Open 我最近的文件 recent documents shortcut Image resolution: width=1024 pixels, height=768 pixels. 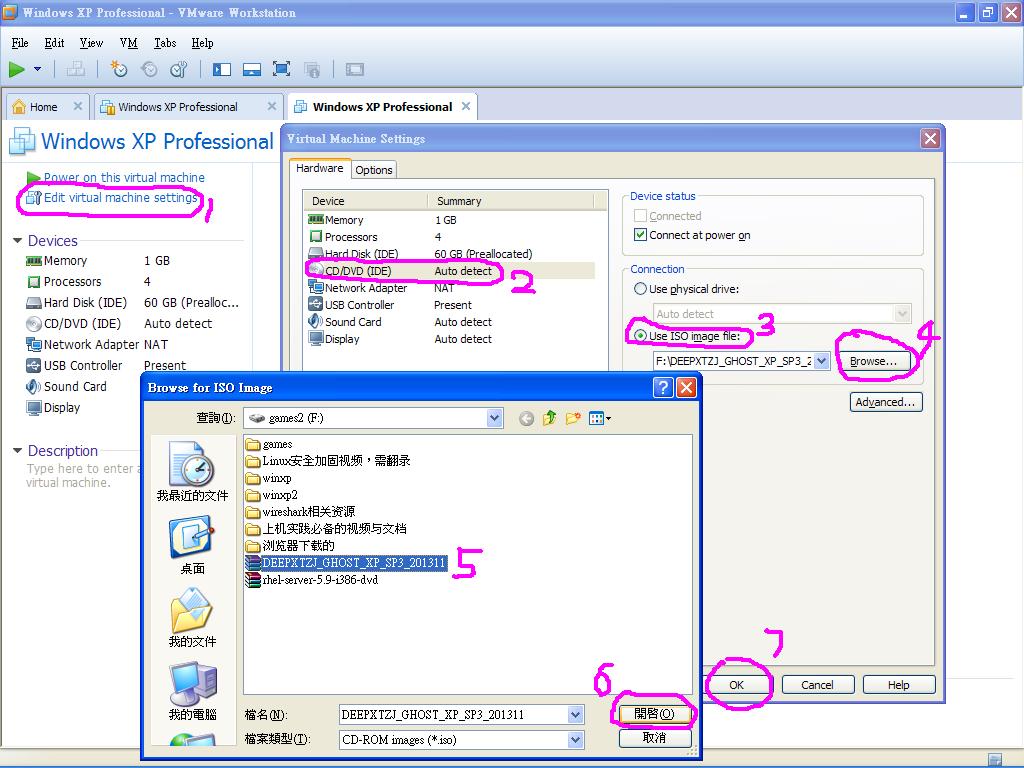(x=192, y=472)
